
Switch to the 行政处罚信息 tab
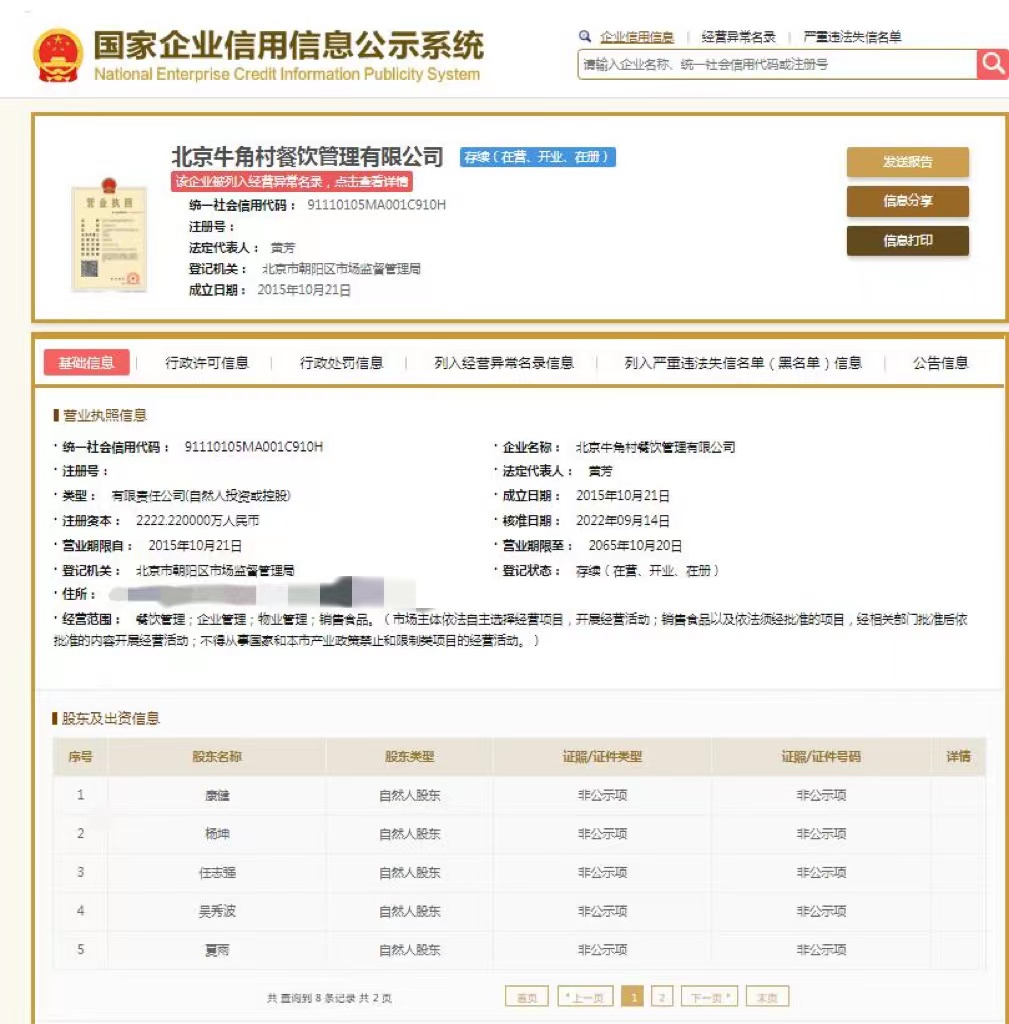point(342,363)
